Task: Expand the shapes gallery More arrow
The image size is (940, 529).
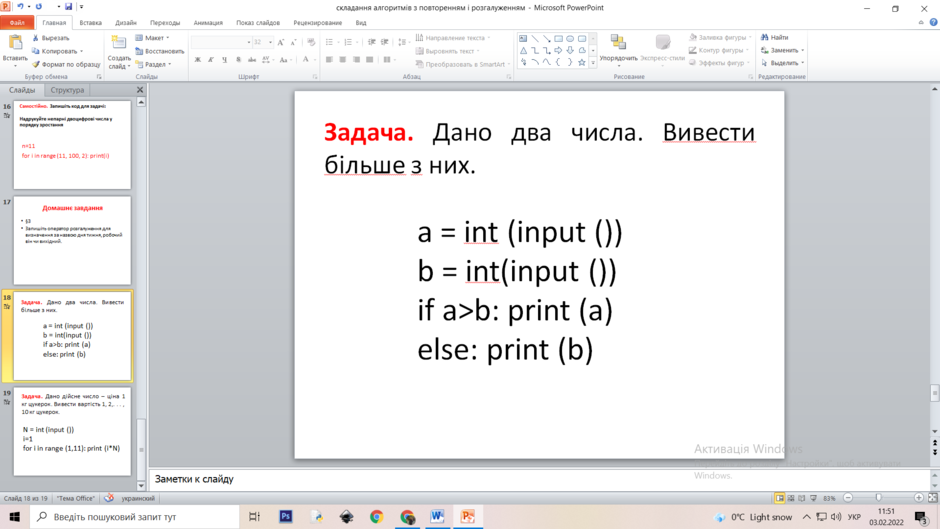Action: pos(593,62)
